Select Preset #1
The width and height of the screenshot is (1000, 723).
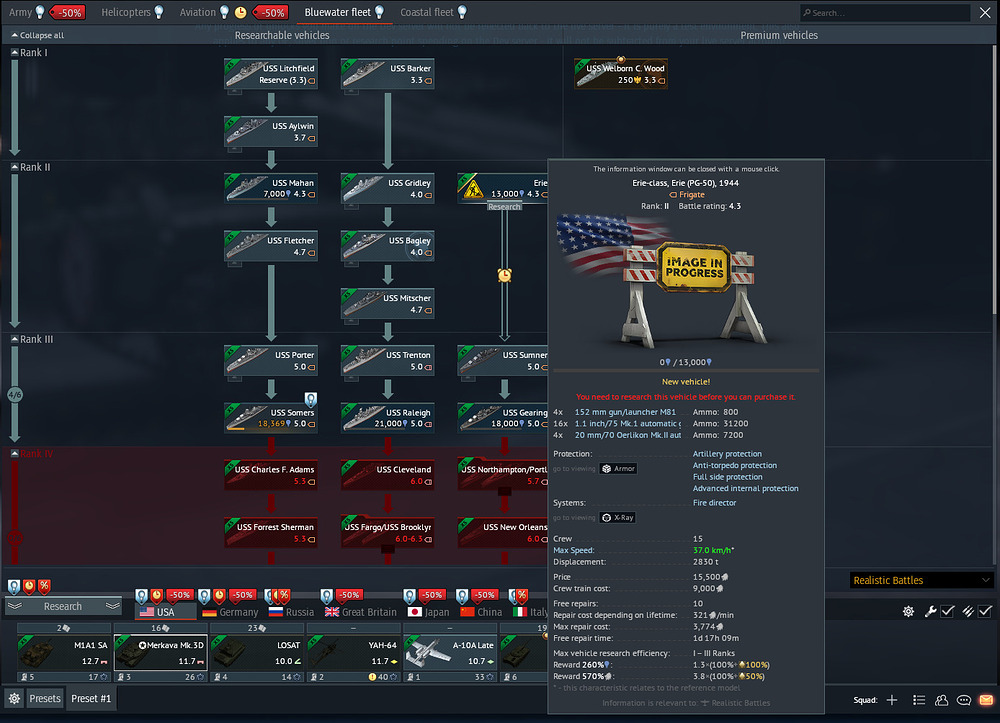click(x=91, y=699)
